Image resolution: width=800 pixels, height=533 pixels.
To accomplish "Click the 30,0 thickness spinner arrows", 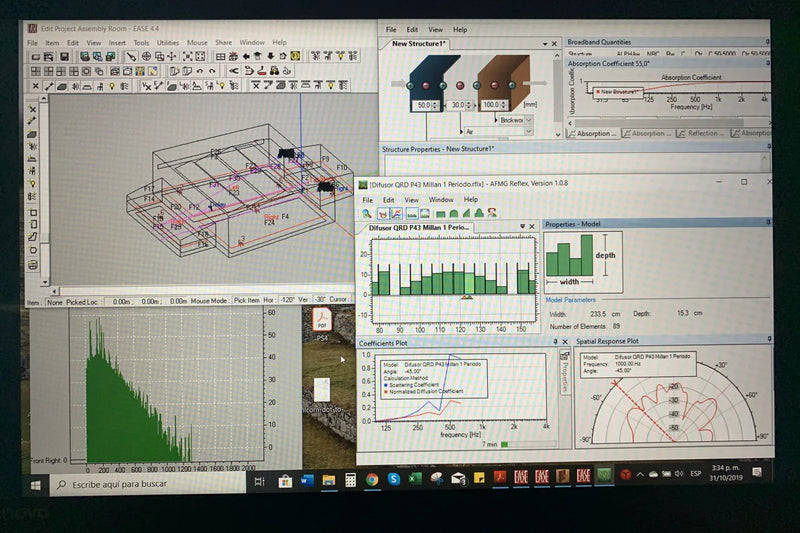I will point(468,105).
